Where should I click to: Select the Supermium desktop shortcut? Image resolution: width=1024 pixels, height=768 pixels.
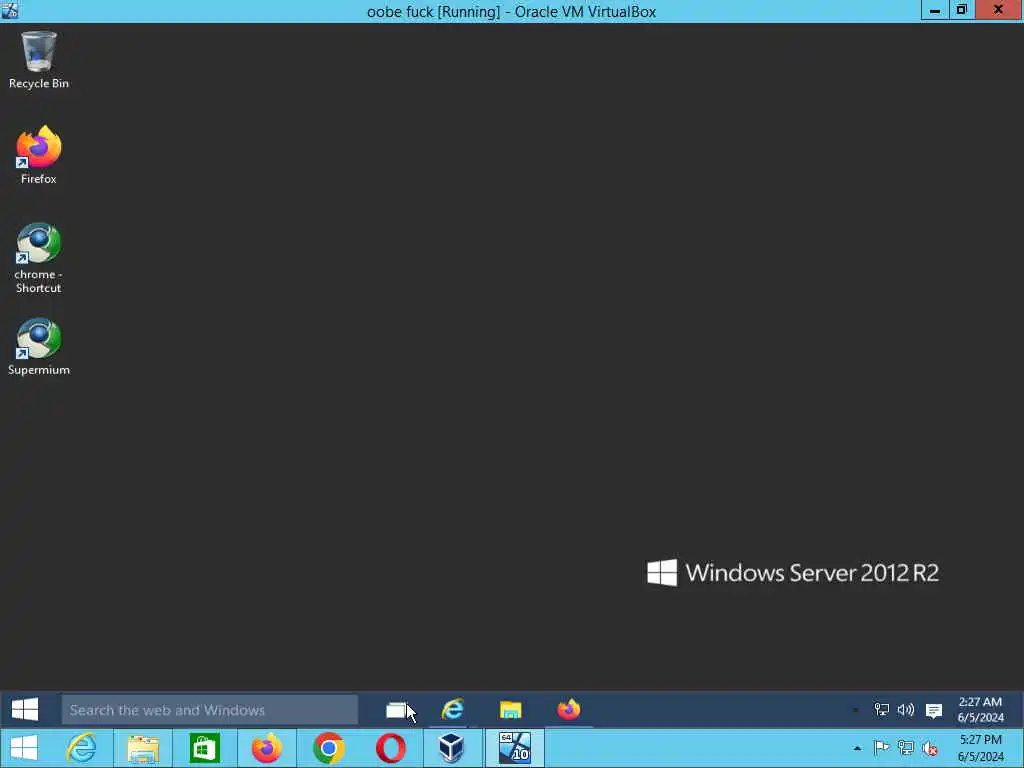(x=39, y=347)
